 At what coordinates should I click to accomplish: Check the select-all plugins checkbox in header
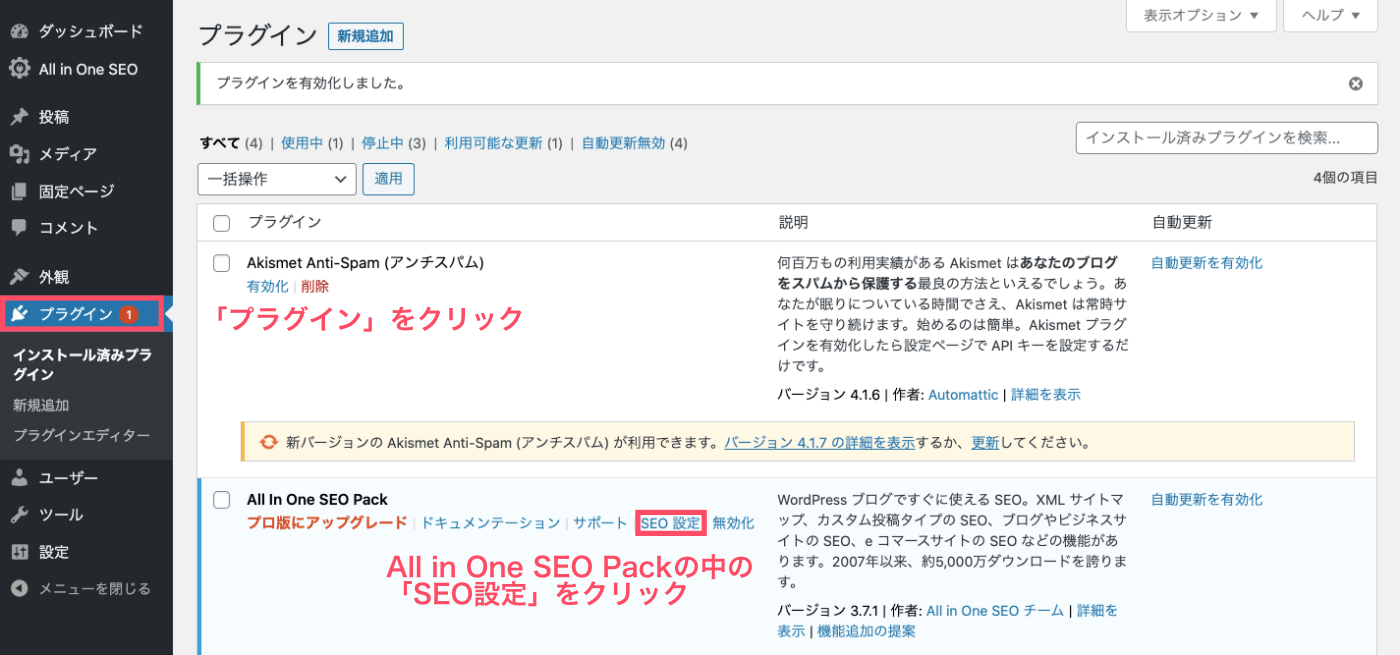pos(222,223)
